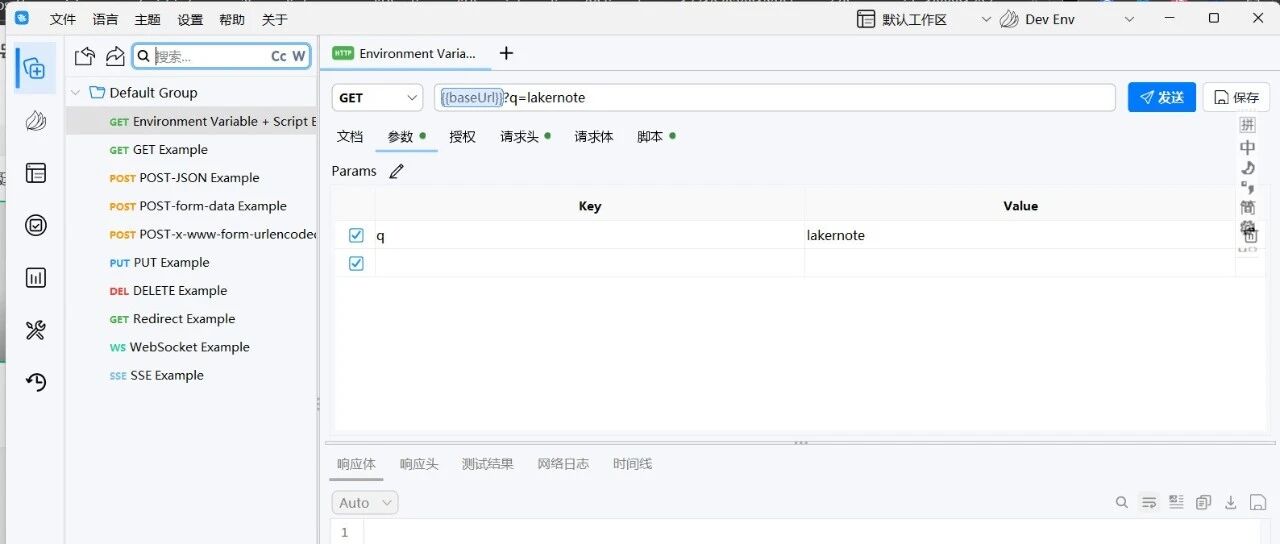Click the lakernote value cell
Image resolution: width=1280 pixels, height=544 pixels.
point(1020,235)
